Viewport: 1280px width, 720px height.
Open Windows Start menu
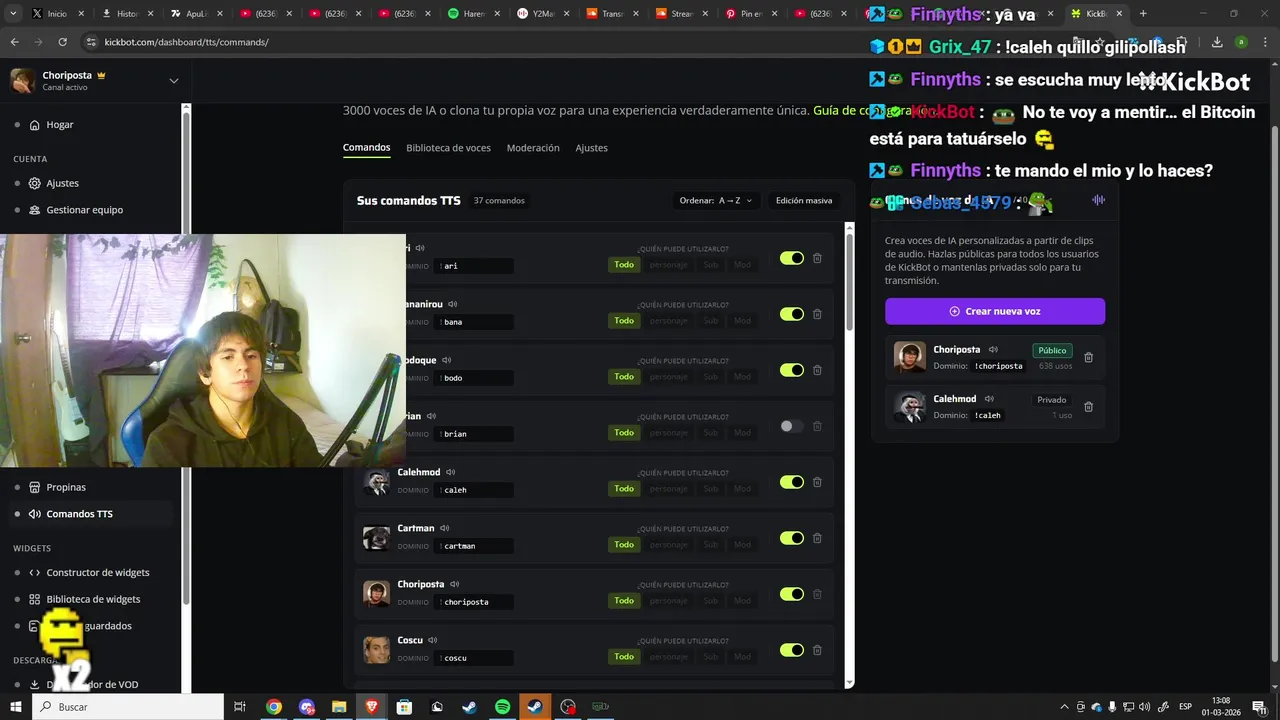pos(16,707)
